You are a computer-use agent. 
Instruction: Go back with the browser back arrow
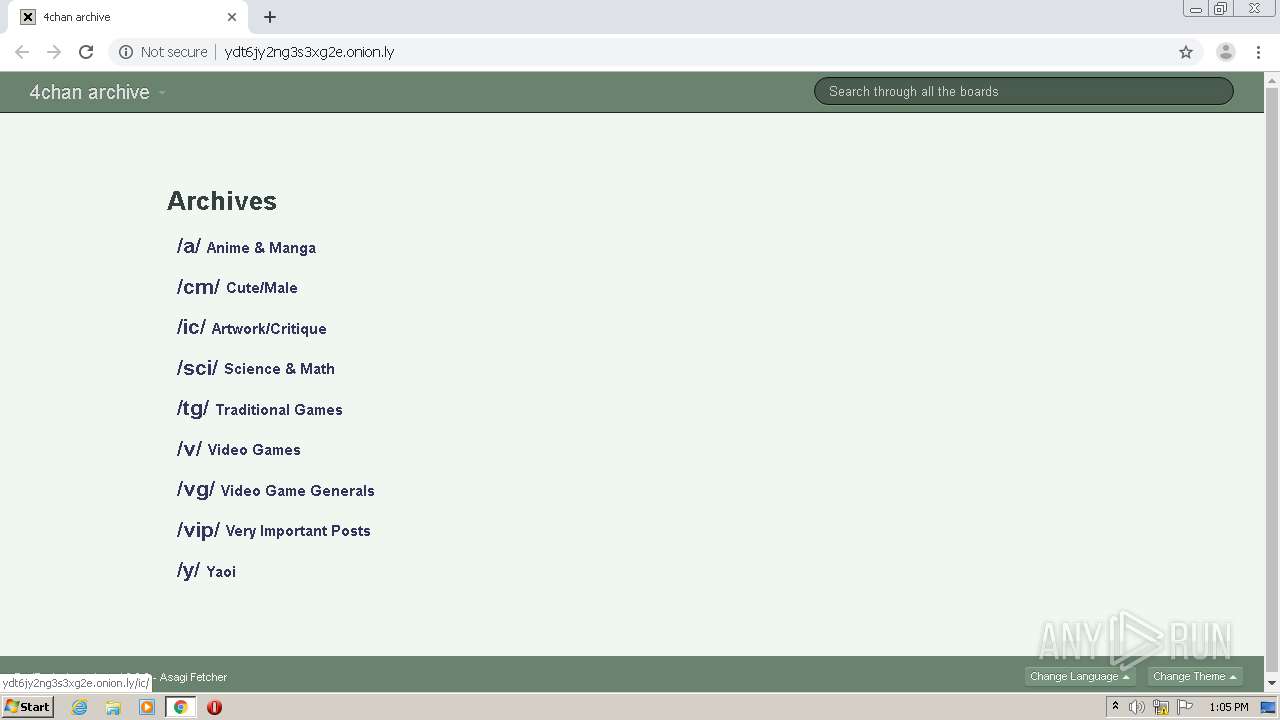coord(22,52)
